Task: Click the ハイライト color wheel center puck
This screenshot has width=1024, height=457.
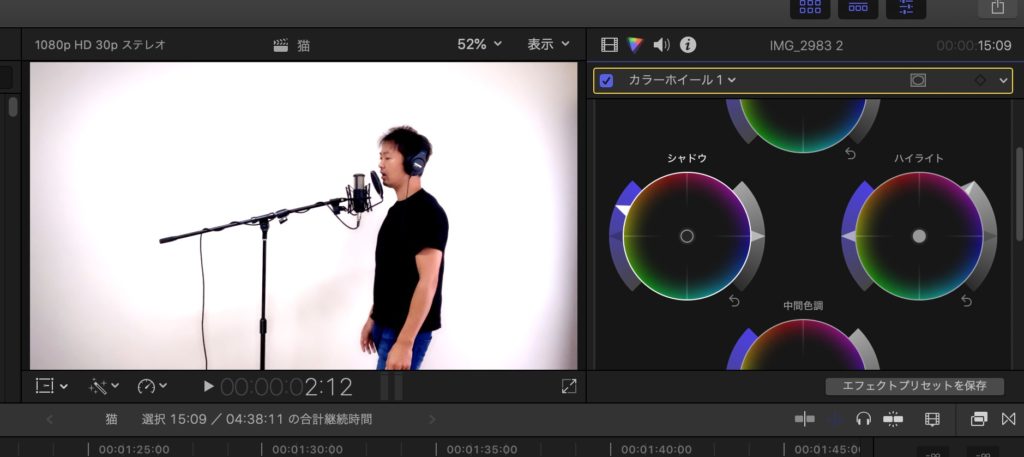Action: [x=919, y=236]
